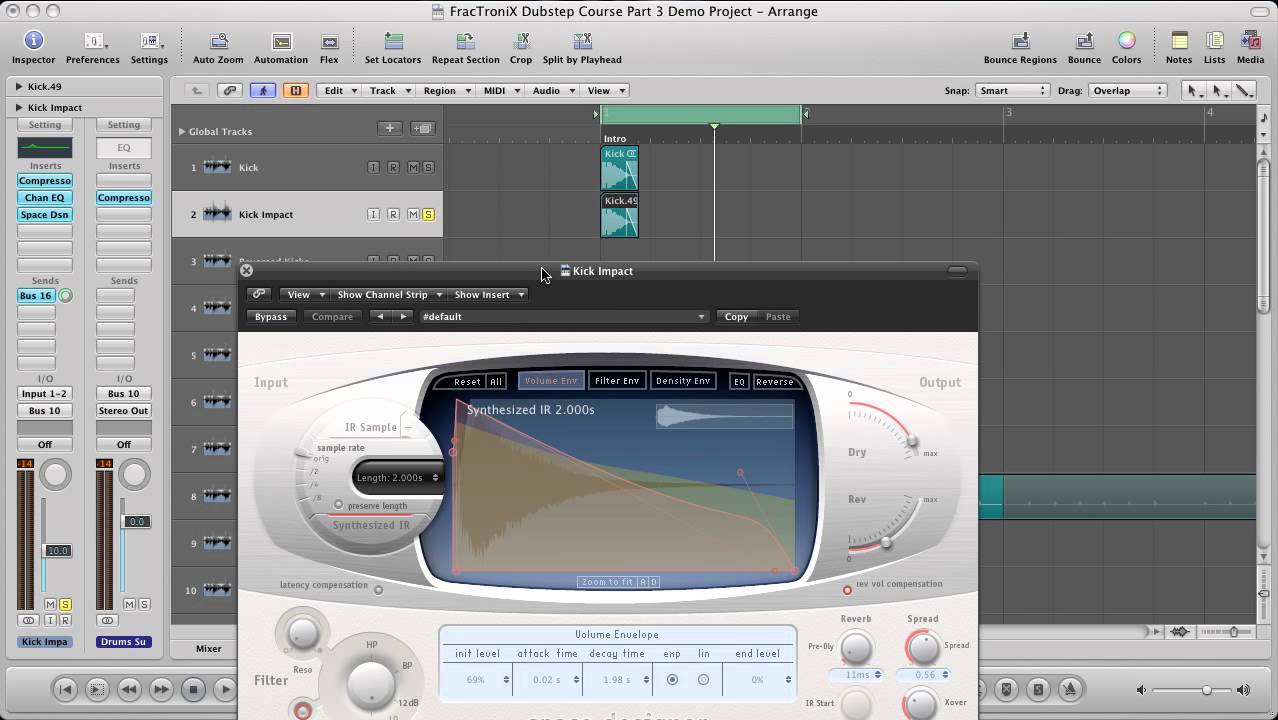Select the lin volume envelope radio button
Image resolution: width=1278 pixels, height=720 pixels.
tap(703, 679)
